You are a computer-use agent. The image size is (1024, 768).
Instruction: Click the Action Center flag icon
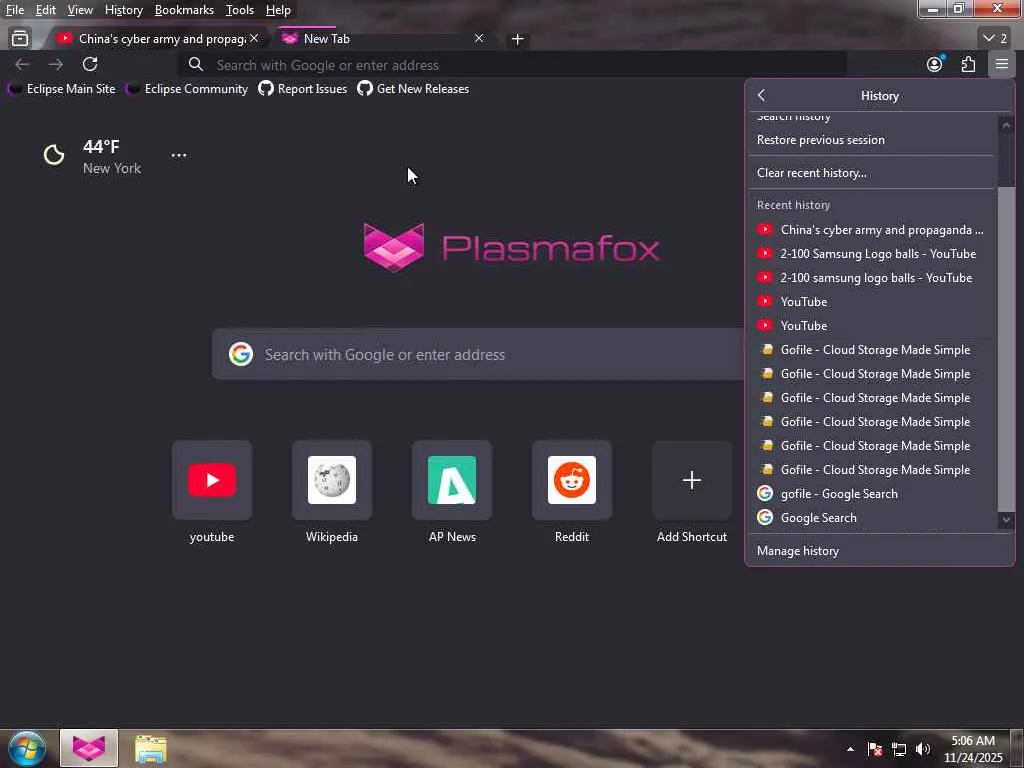875,749
